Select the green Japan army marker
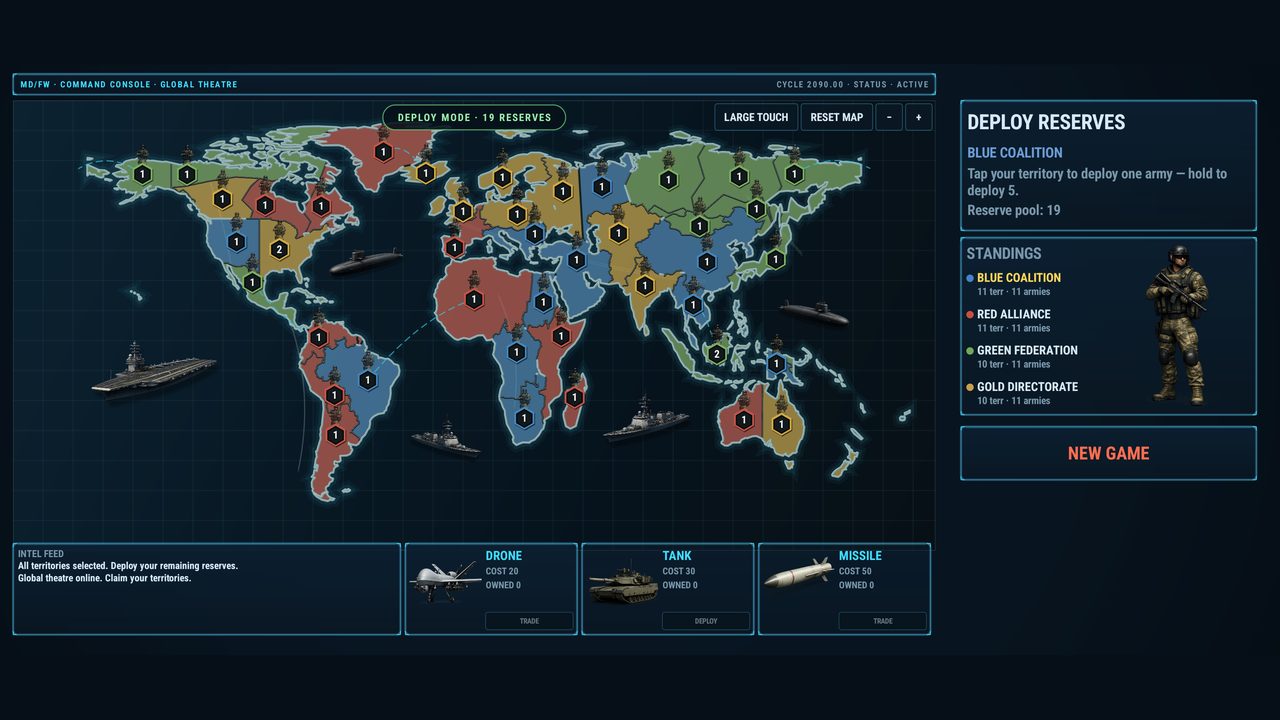This screenshot has width=1280, height=720. click(x=774, y=258)
